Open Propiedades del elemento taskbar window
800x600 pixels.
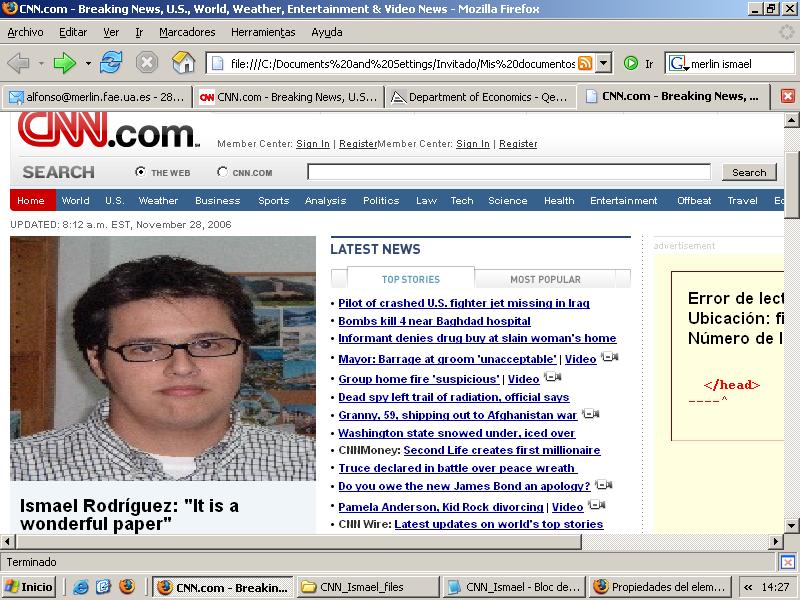[x=661, y=587]
